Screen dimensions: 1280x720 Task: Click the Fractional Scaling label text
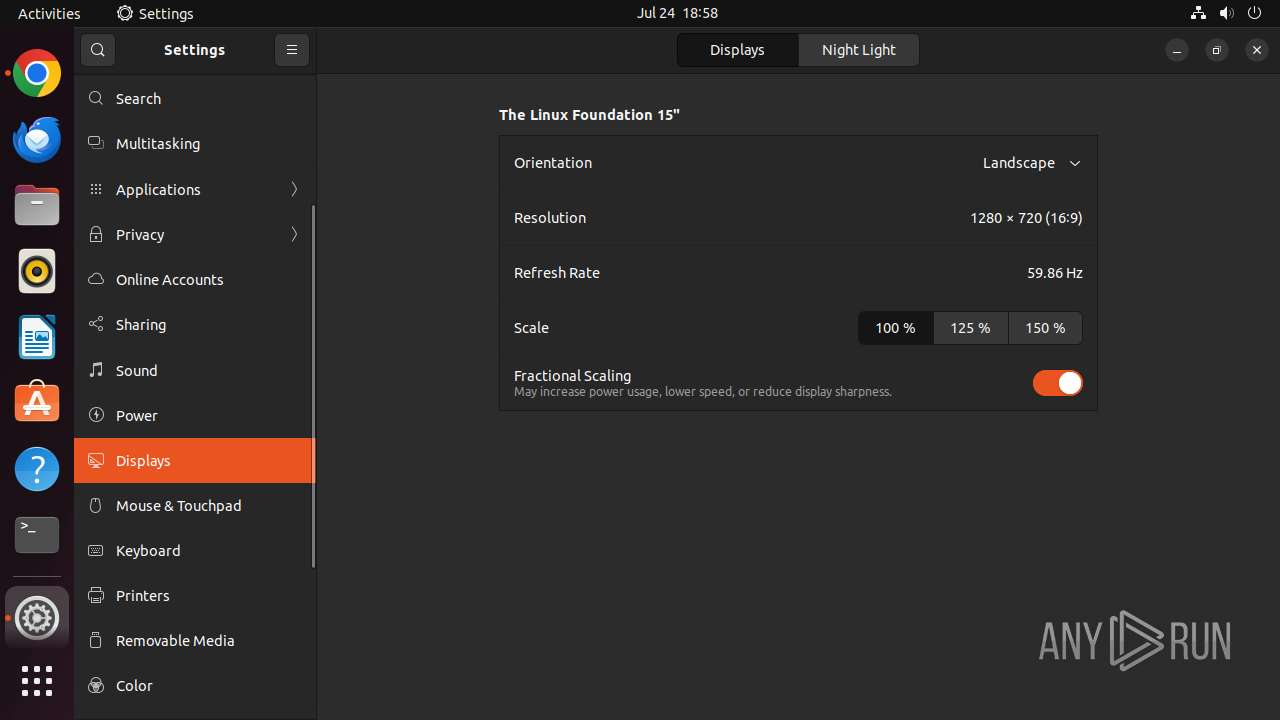point(572,376)
